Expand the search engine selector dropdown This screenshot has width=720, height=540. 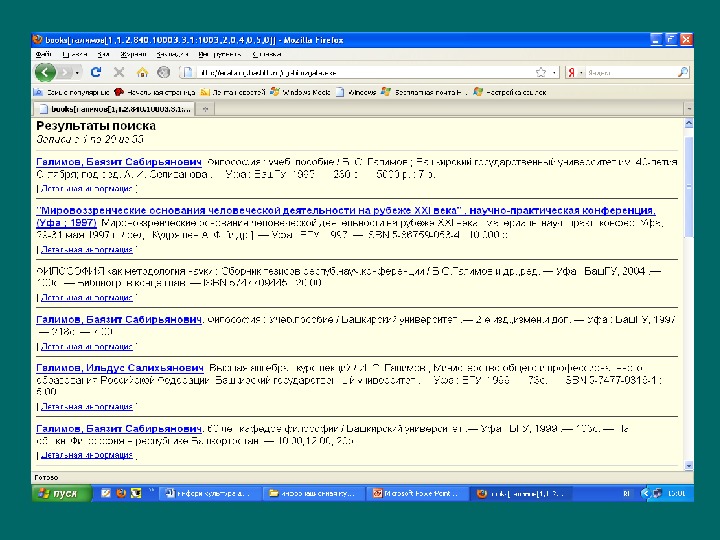click(579, 72)
